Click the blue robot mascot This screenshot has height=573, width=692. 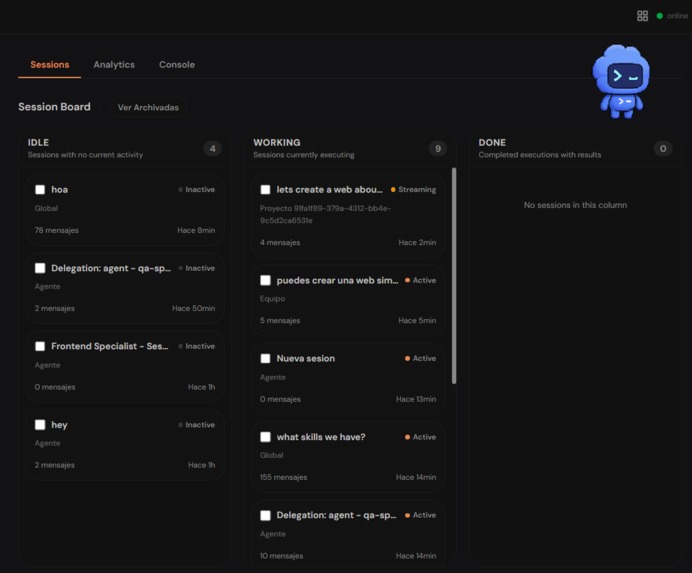[621, 81]
